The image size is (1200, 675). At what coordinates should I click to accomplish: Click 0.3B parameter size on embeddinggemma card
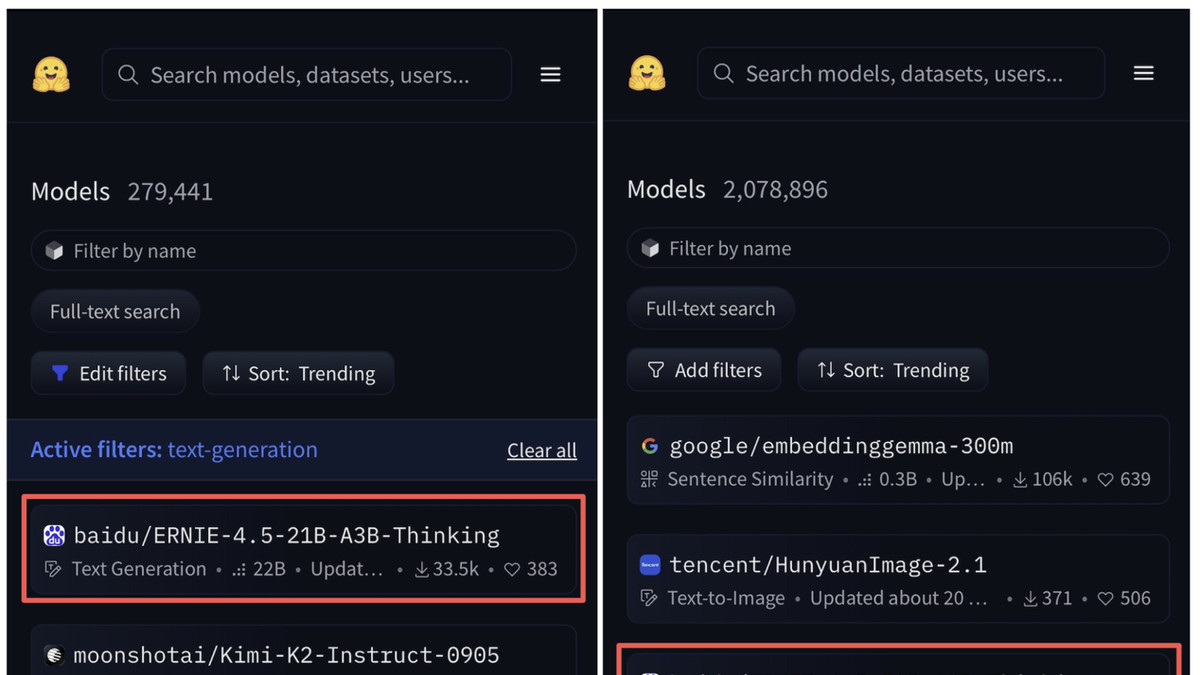[897, 479]
